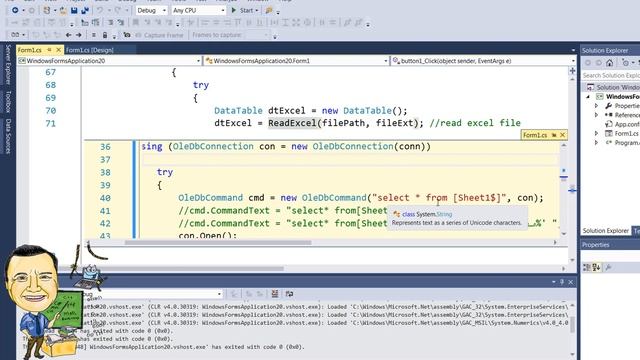Viewport: 640px width, 360px height.
Task: Click the Open File folder icon
Action: (x=63, y=10)
